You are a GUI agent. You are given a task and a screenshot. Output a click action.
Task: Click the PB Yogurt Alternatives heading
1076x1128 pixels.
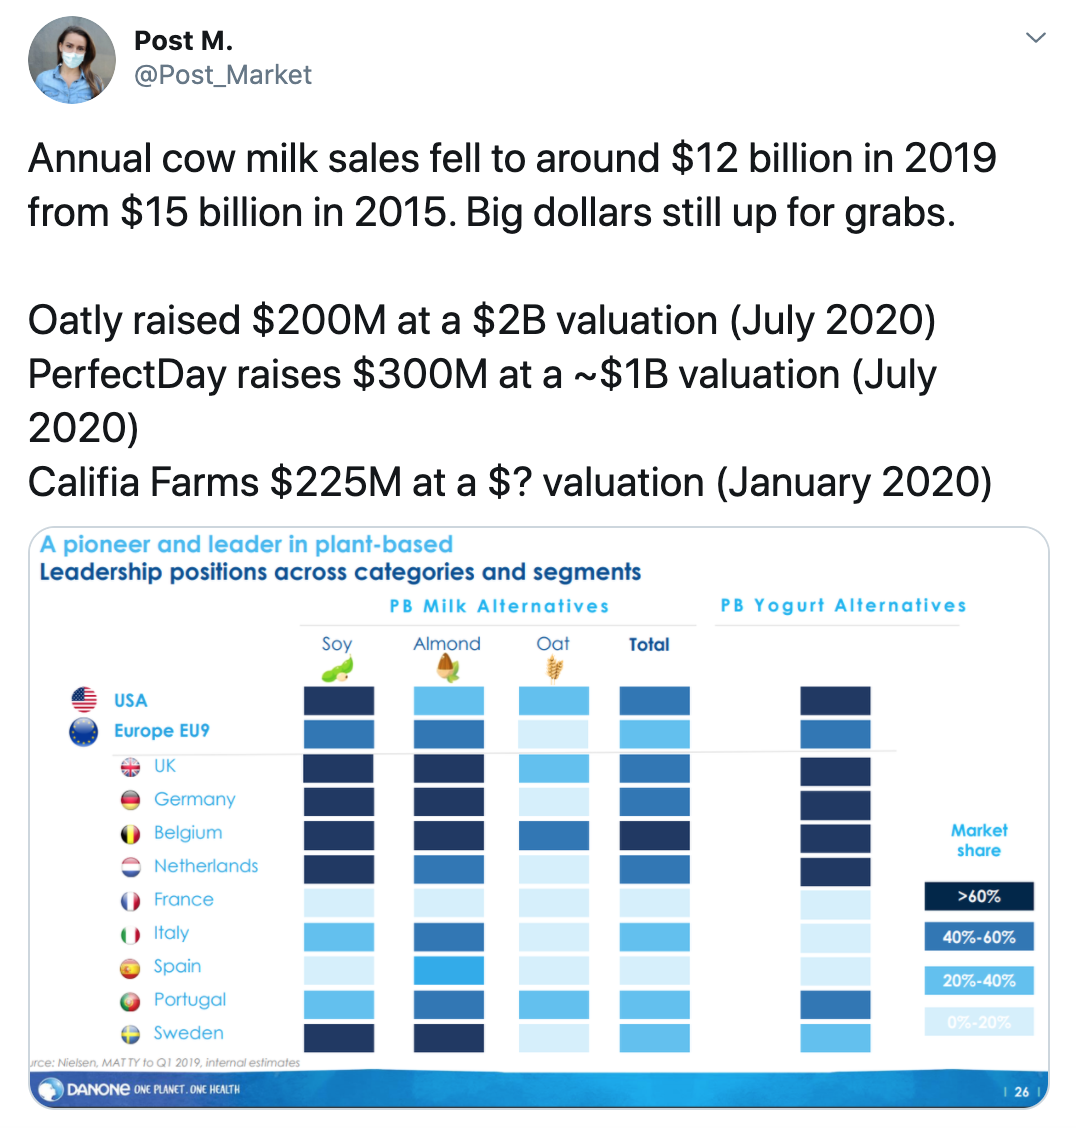tap(843, 606)
